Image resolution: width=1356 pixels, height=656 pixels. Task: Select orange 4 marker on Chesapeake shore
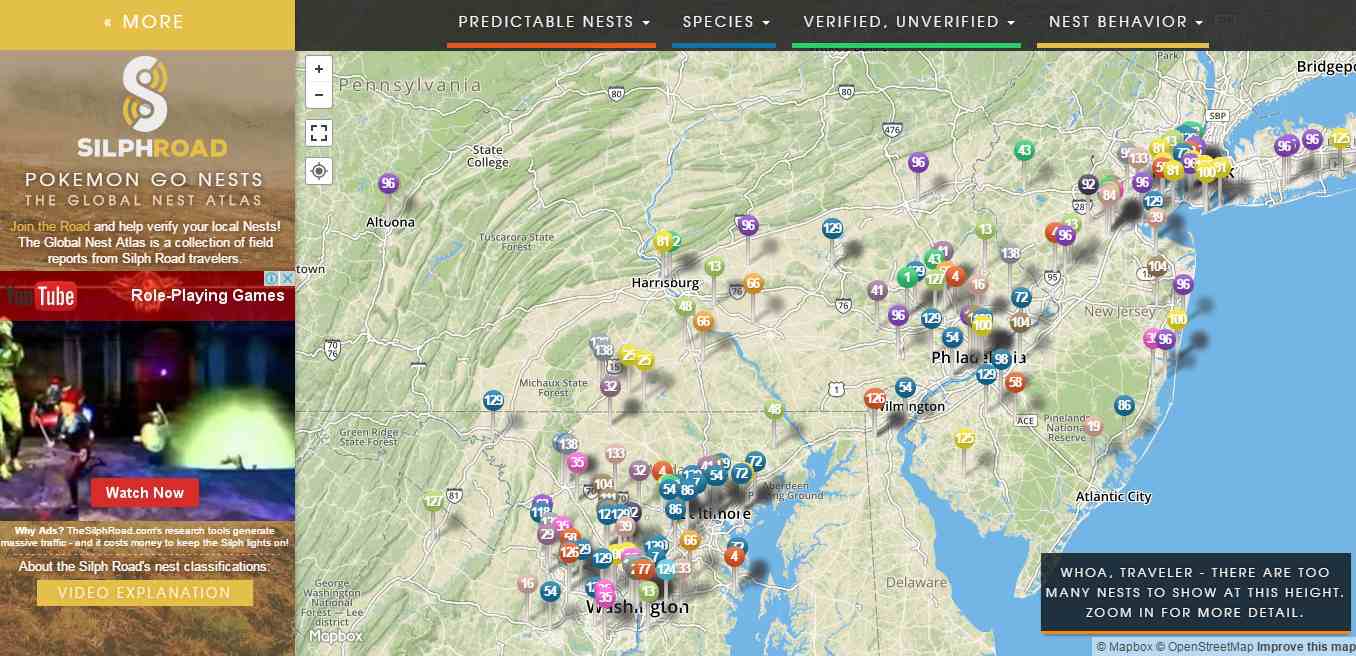[735, 556]
